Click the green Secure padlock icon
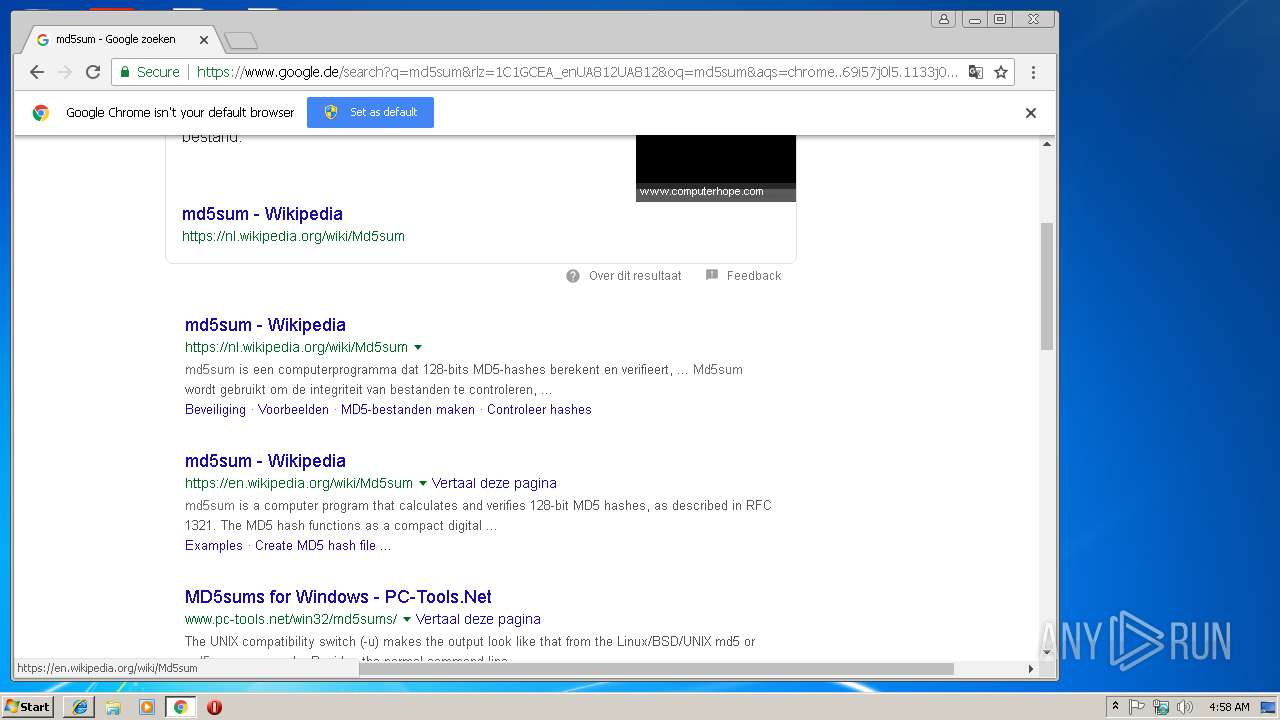Viewport: 1280px width, 720px height. (x=125, y=72)
